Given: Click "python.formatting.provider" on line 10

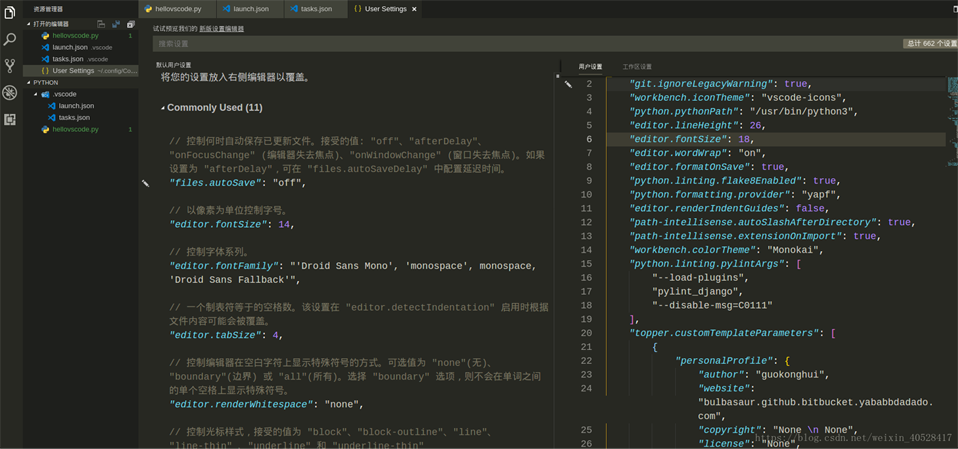Looking at the screenshot, I should 709,195.
